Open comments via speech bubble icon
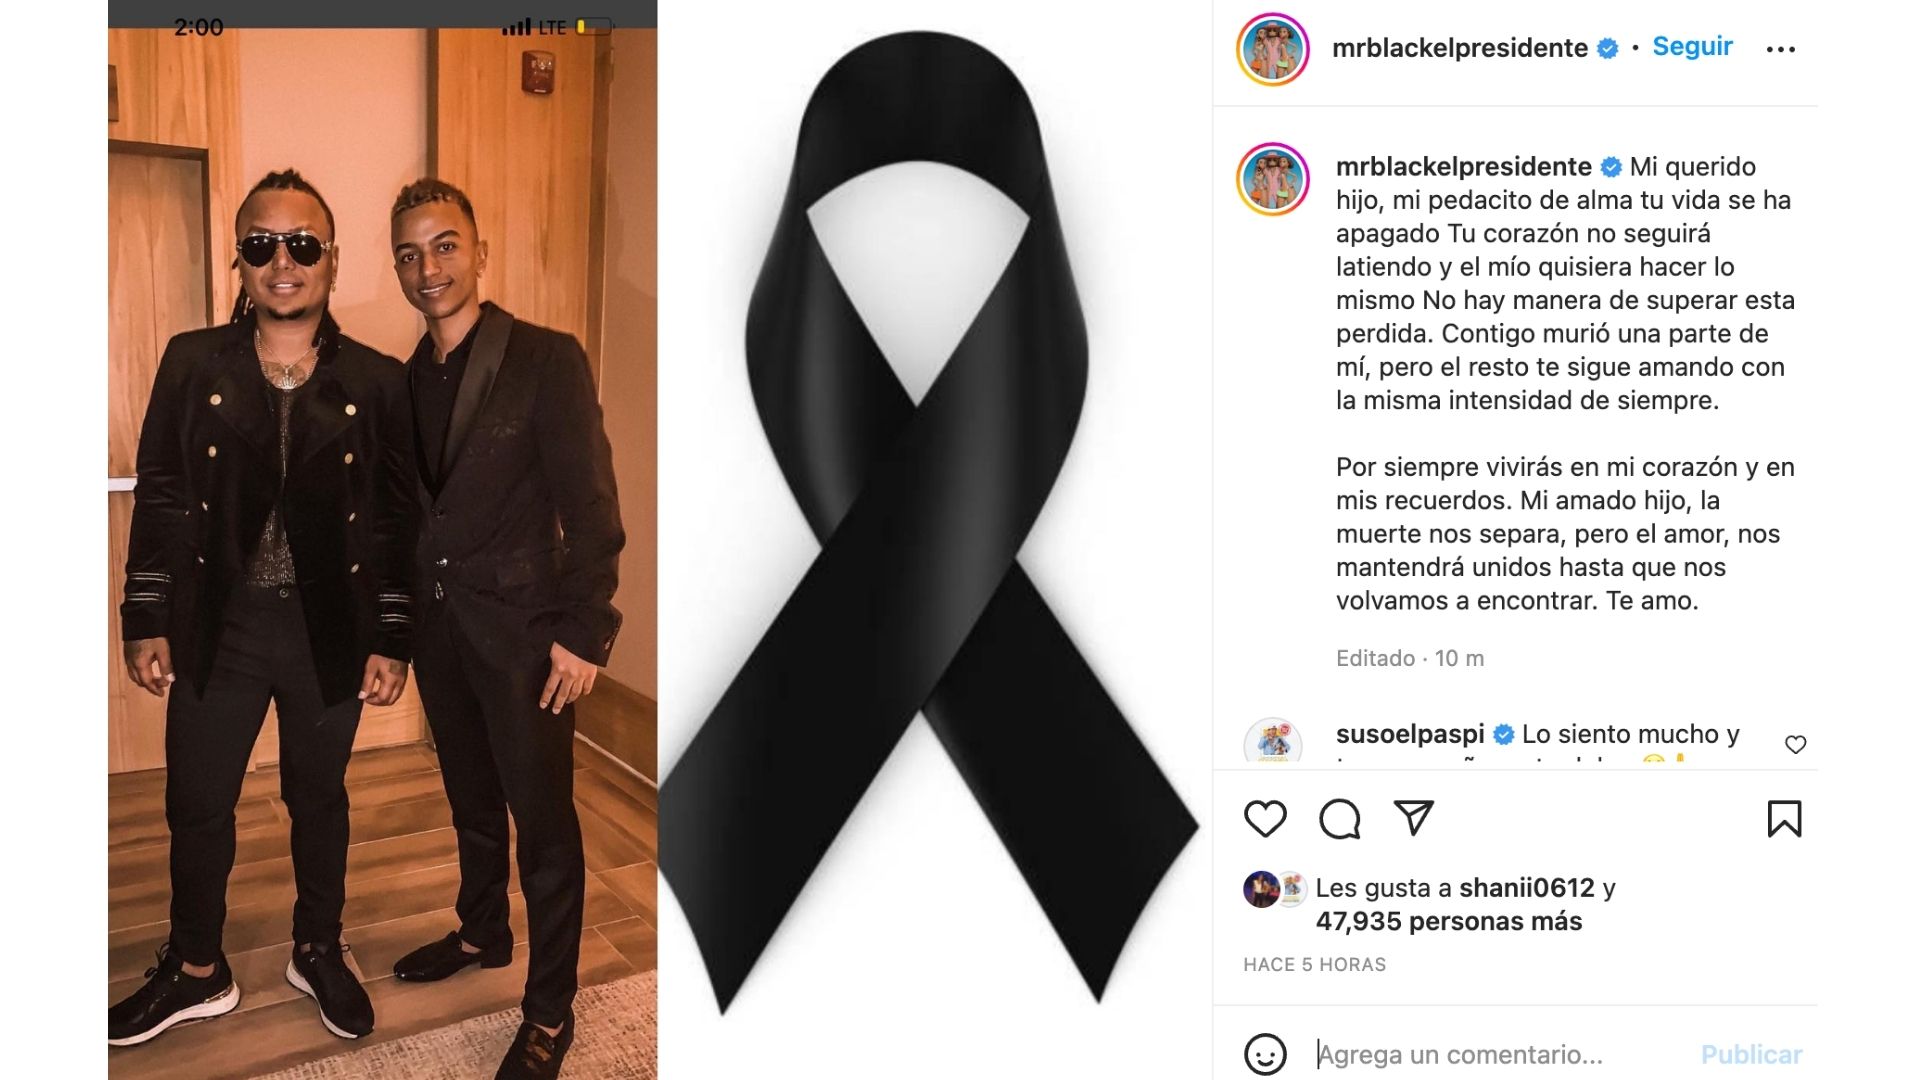The width and height of the screenshot is (1920, 1080). (x=1340, y=819)
